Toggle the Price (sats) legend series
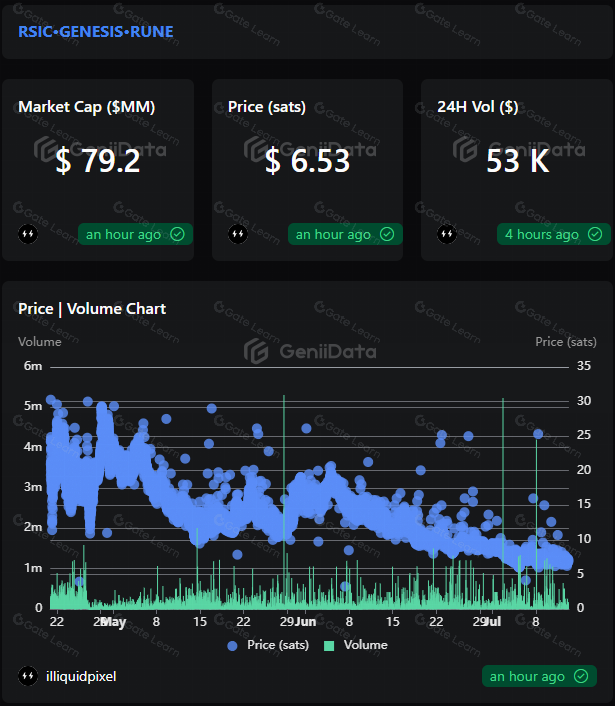The width and height of the screenshot is (615, 706). [268, 645]
